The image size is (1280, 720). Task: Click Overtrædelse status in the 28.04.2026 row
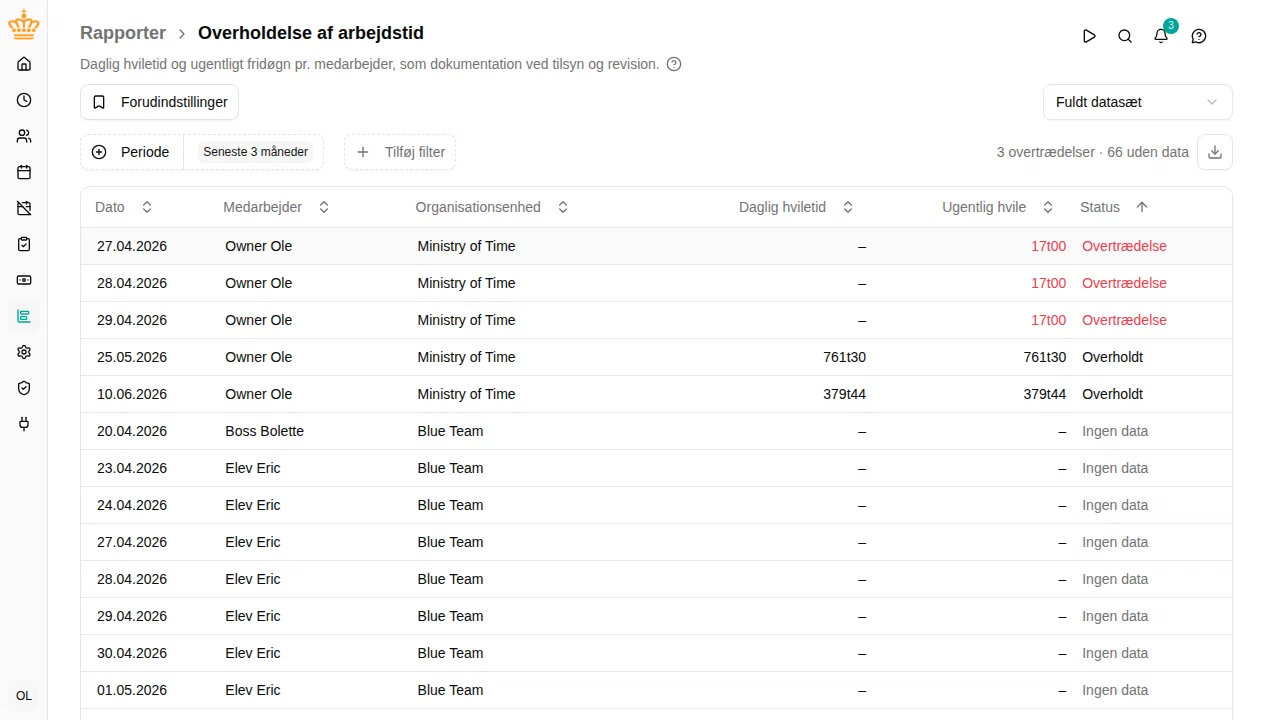point(1124,283)
